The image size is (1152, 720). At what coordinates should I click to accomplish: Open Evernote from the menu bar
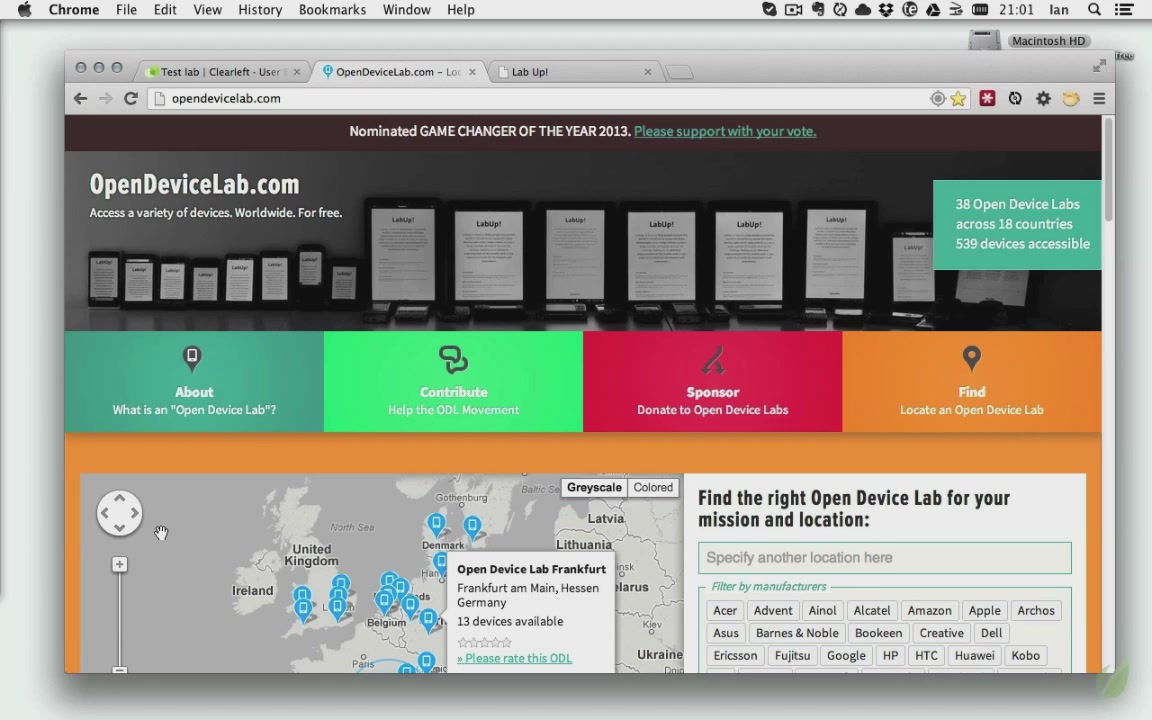[817, 10]
